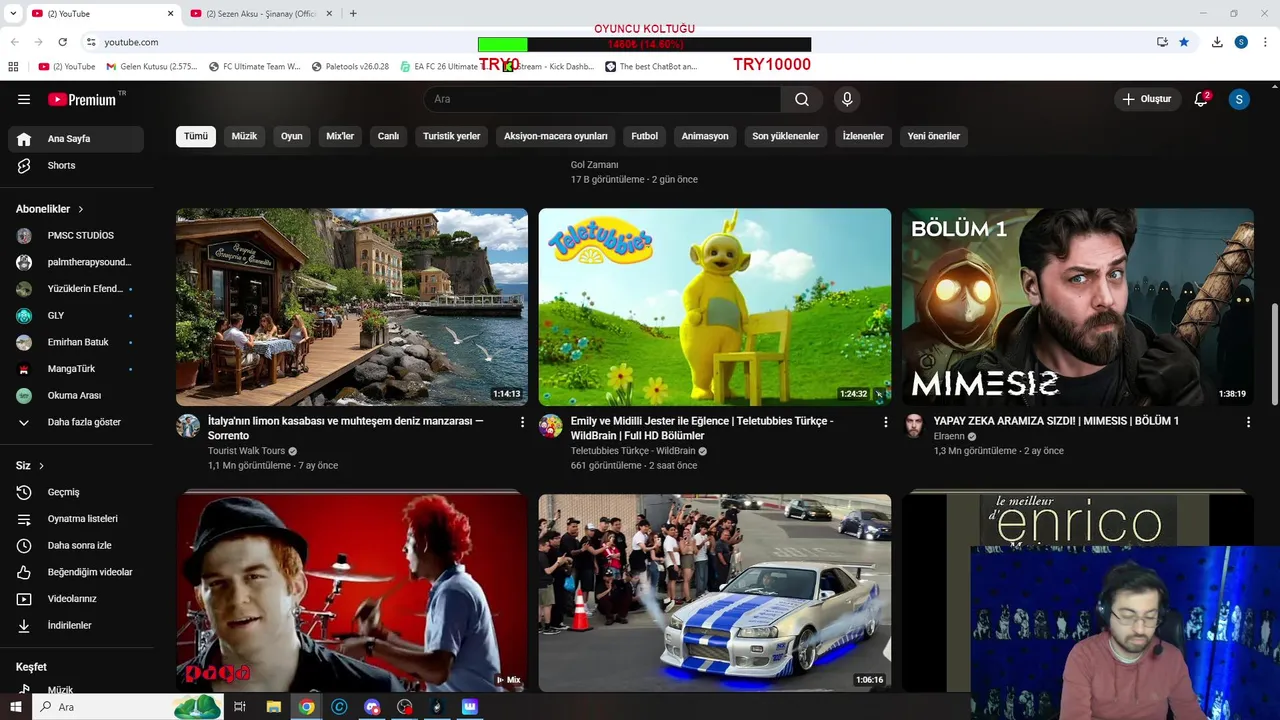Click the Teletubbies video thumbnail
1280x720 pixels.
coord(715,307)
